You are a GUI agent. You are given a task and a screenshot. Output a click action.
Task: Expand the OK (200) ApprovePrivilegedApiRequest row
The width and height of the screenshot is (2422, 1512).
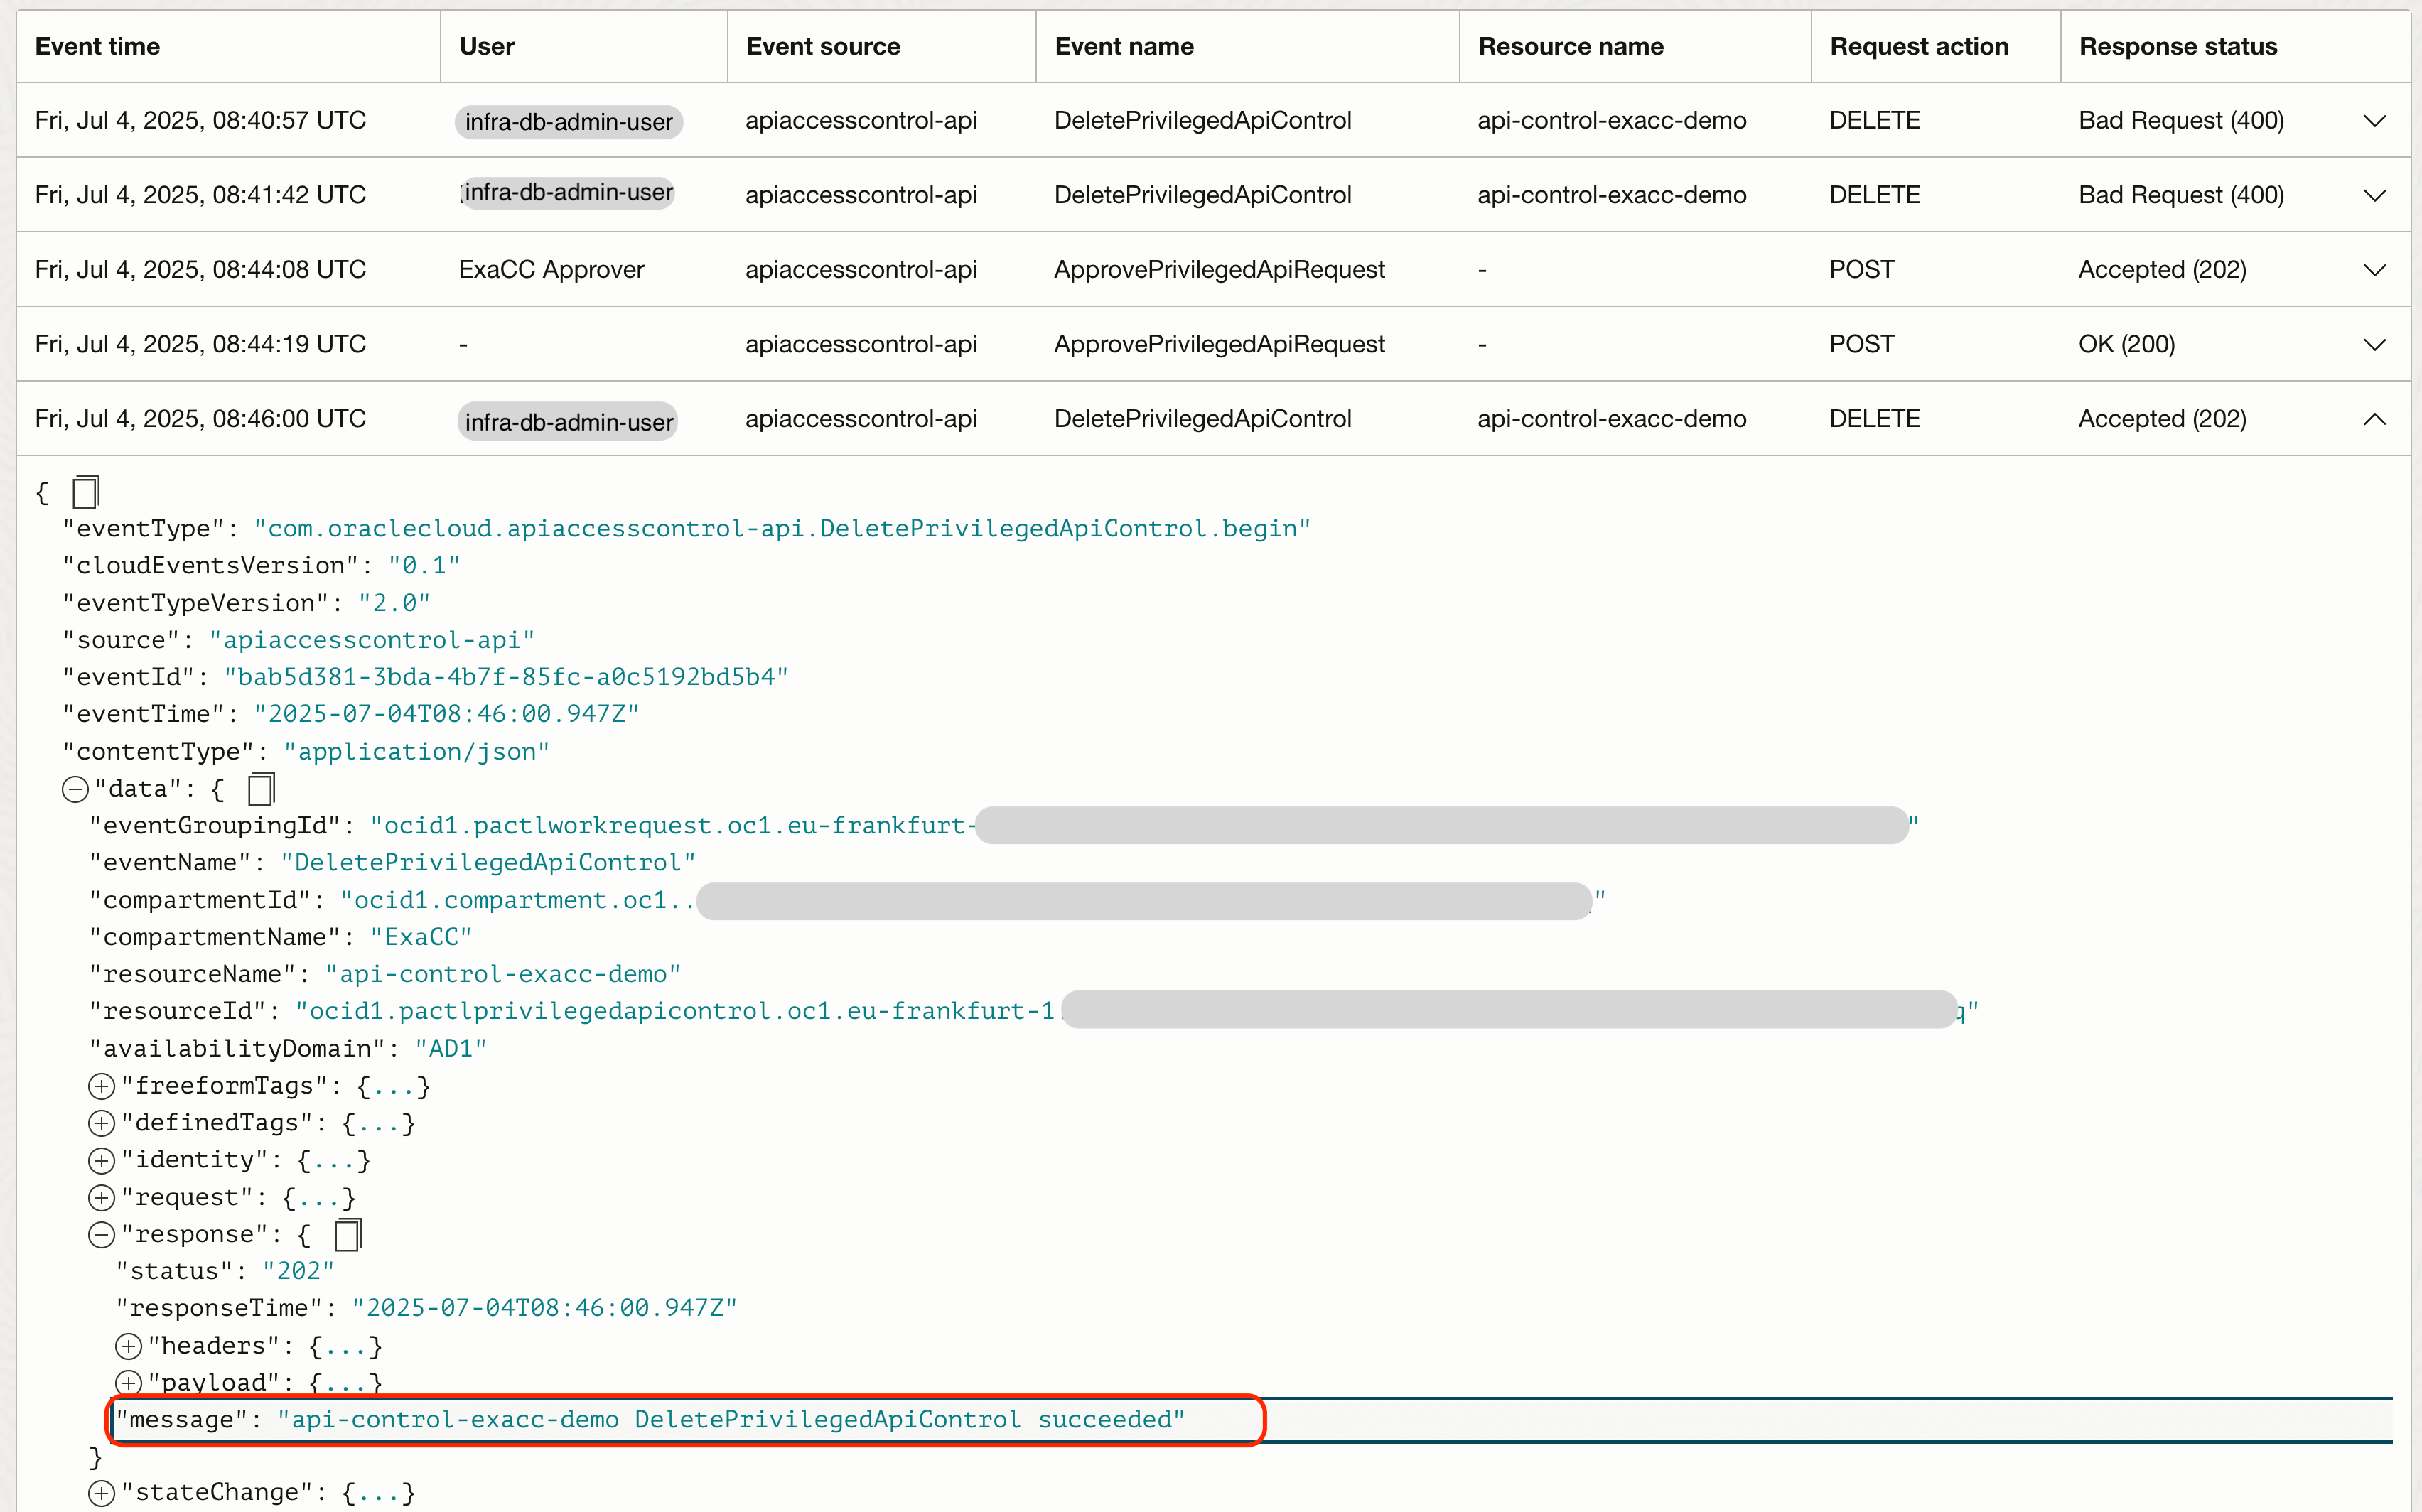coord(2375,343)
